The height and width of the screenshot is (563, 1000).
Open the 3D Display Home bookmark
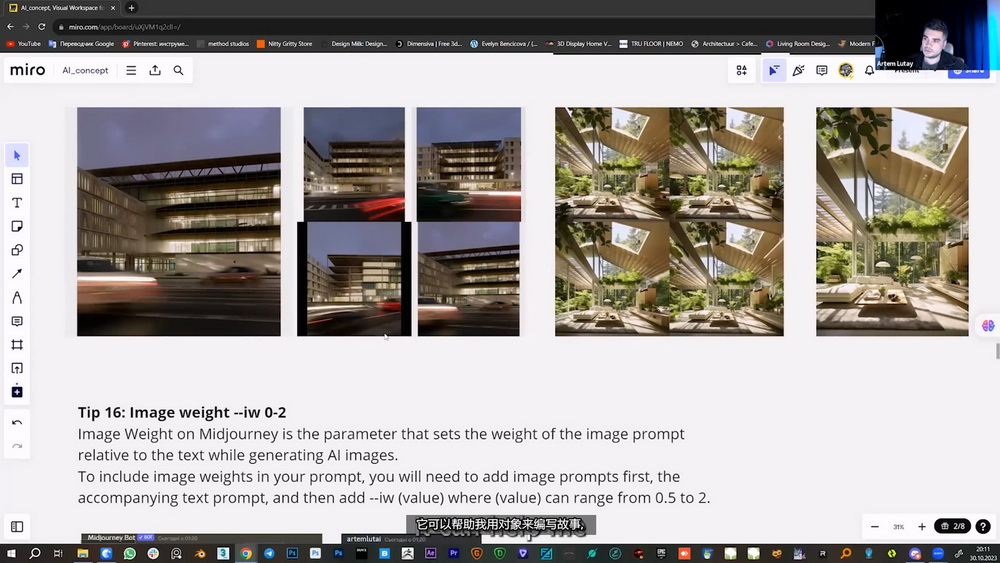[x=578, y=44]
